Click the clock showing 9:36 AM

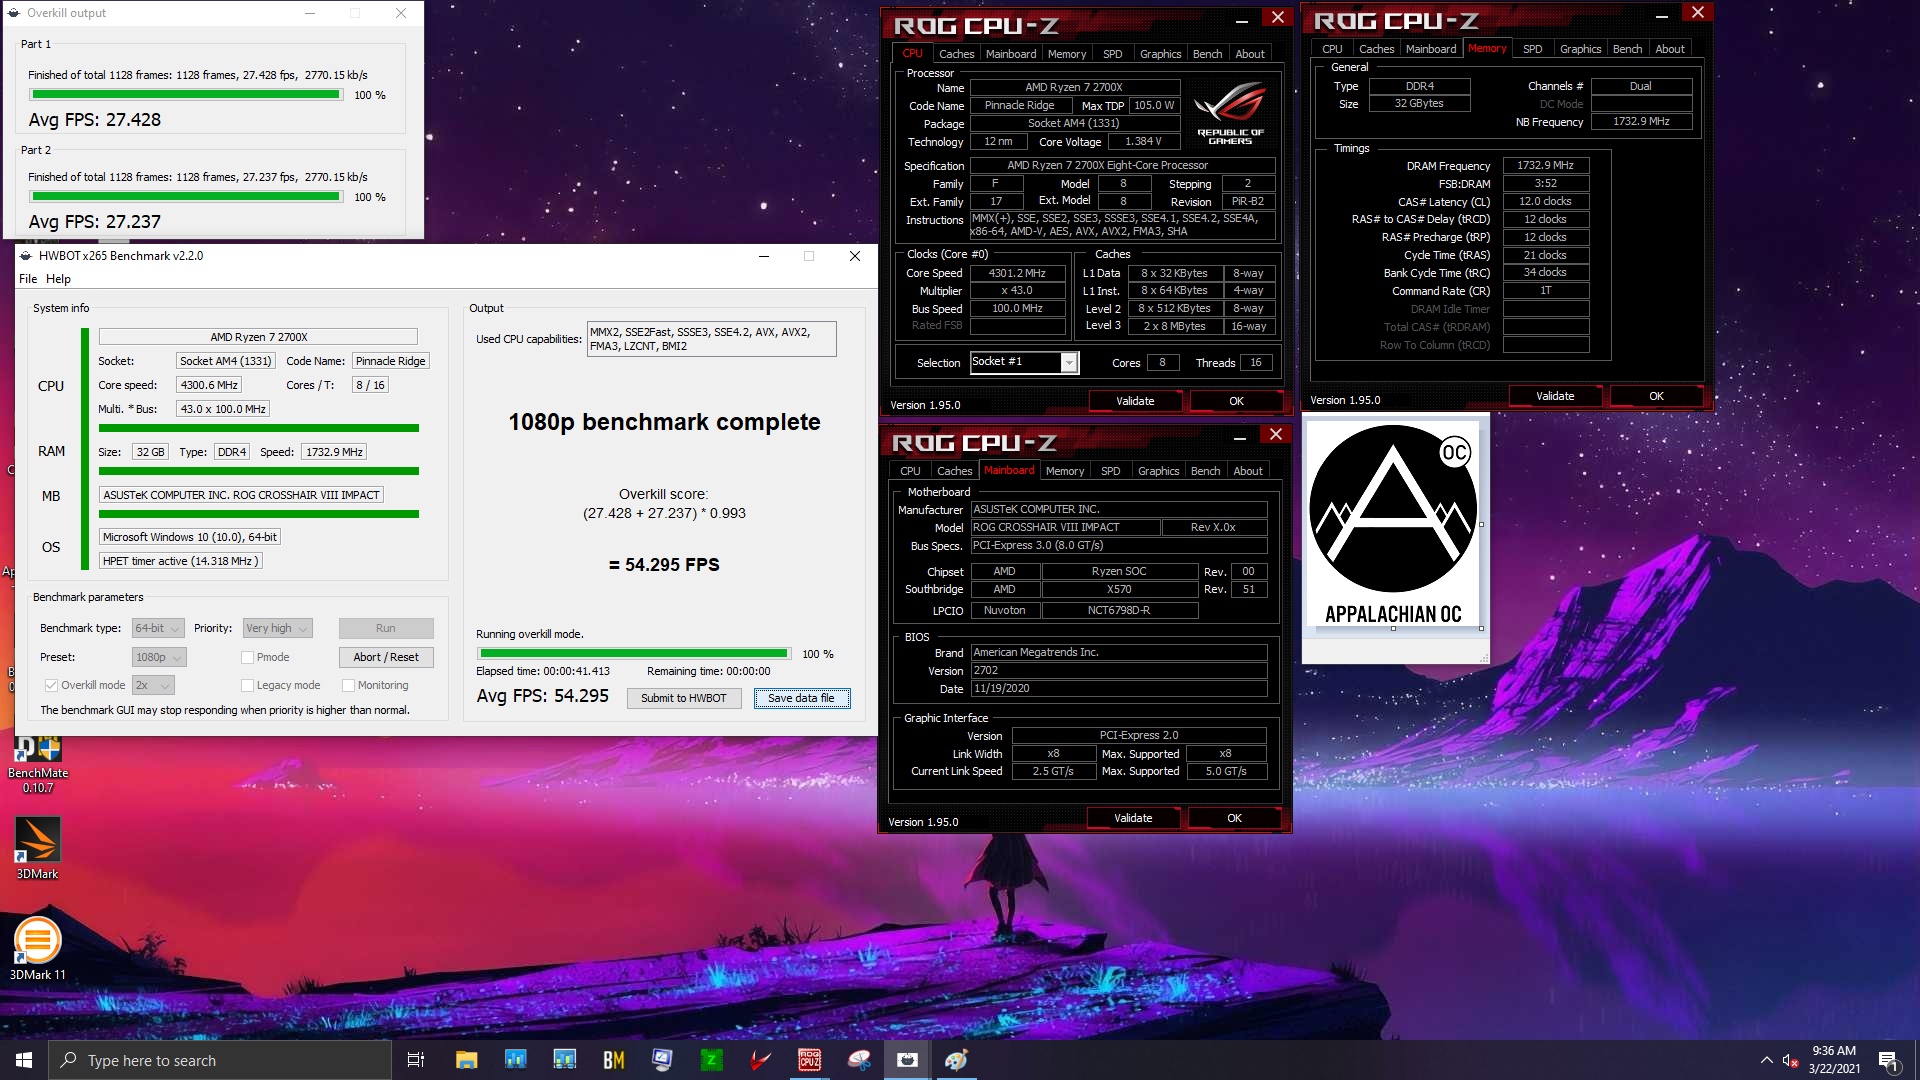tap(1833, 1051)
